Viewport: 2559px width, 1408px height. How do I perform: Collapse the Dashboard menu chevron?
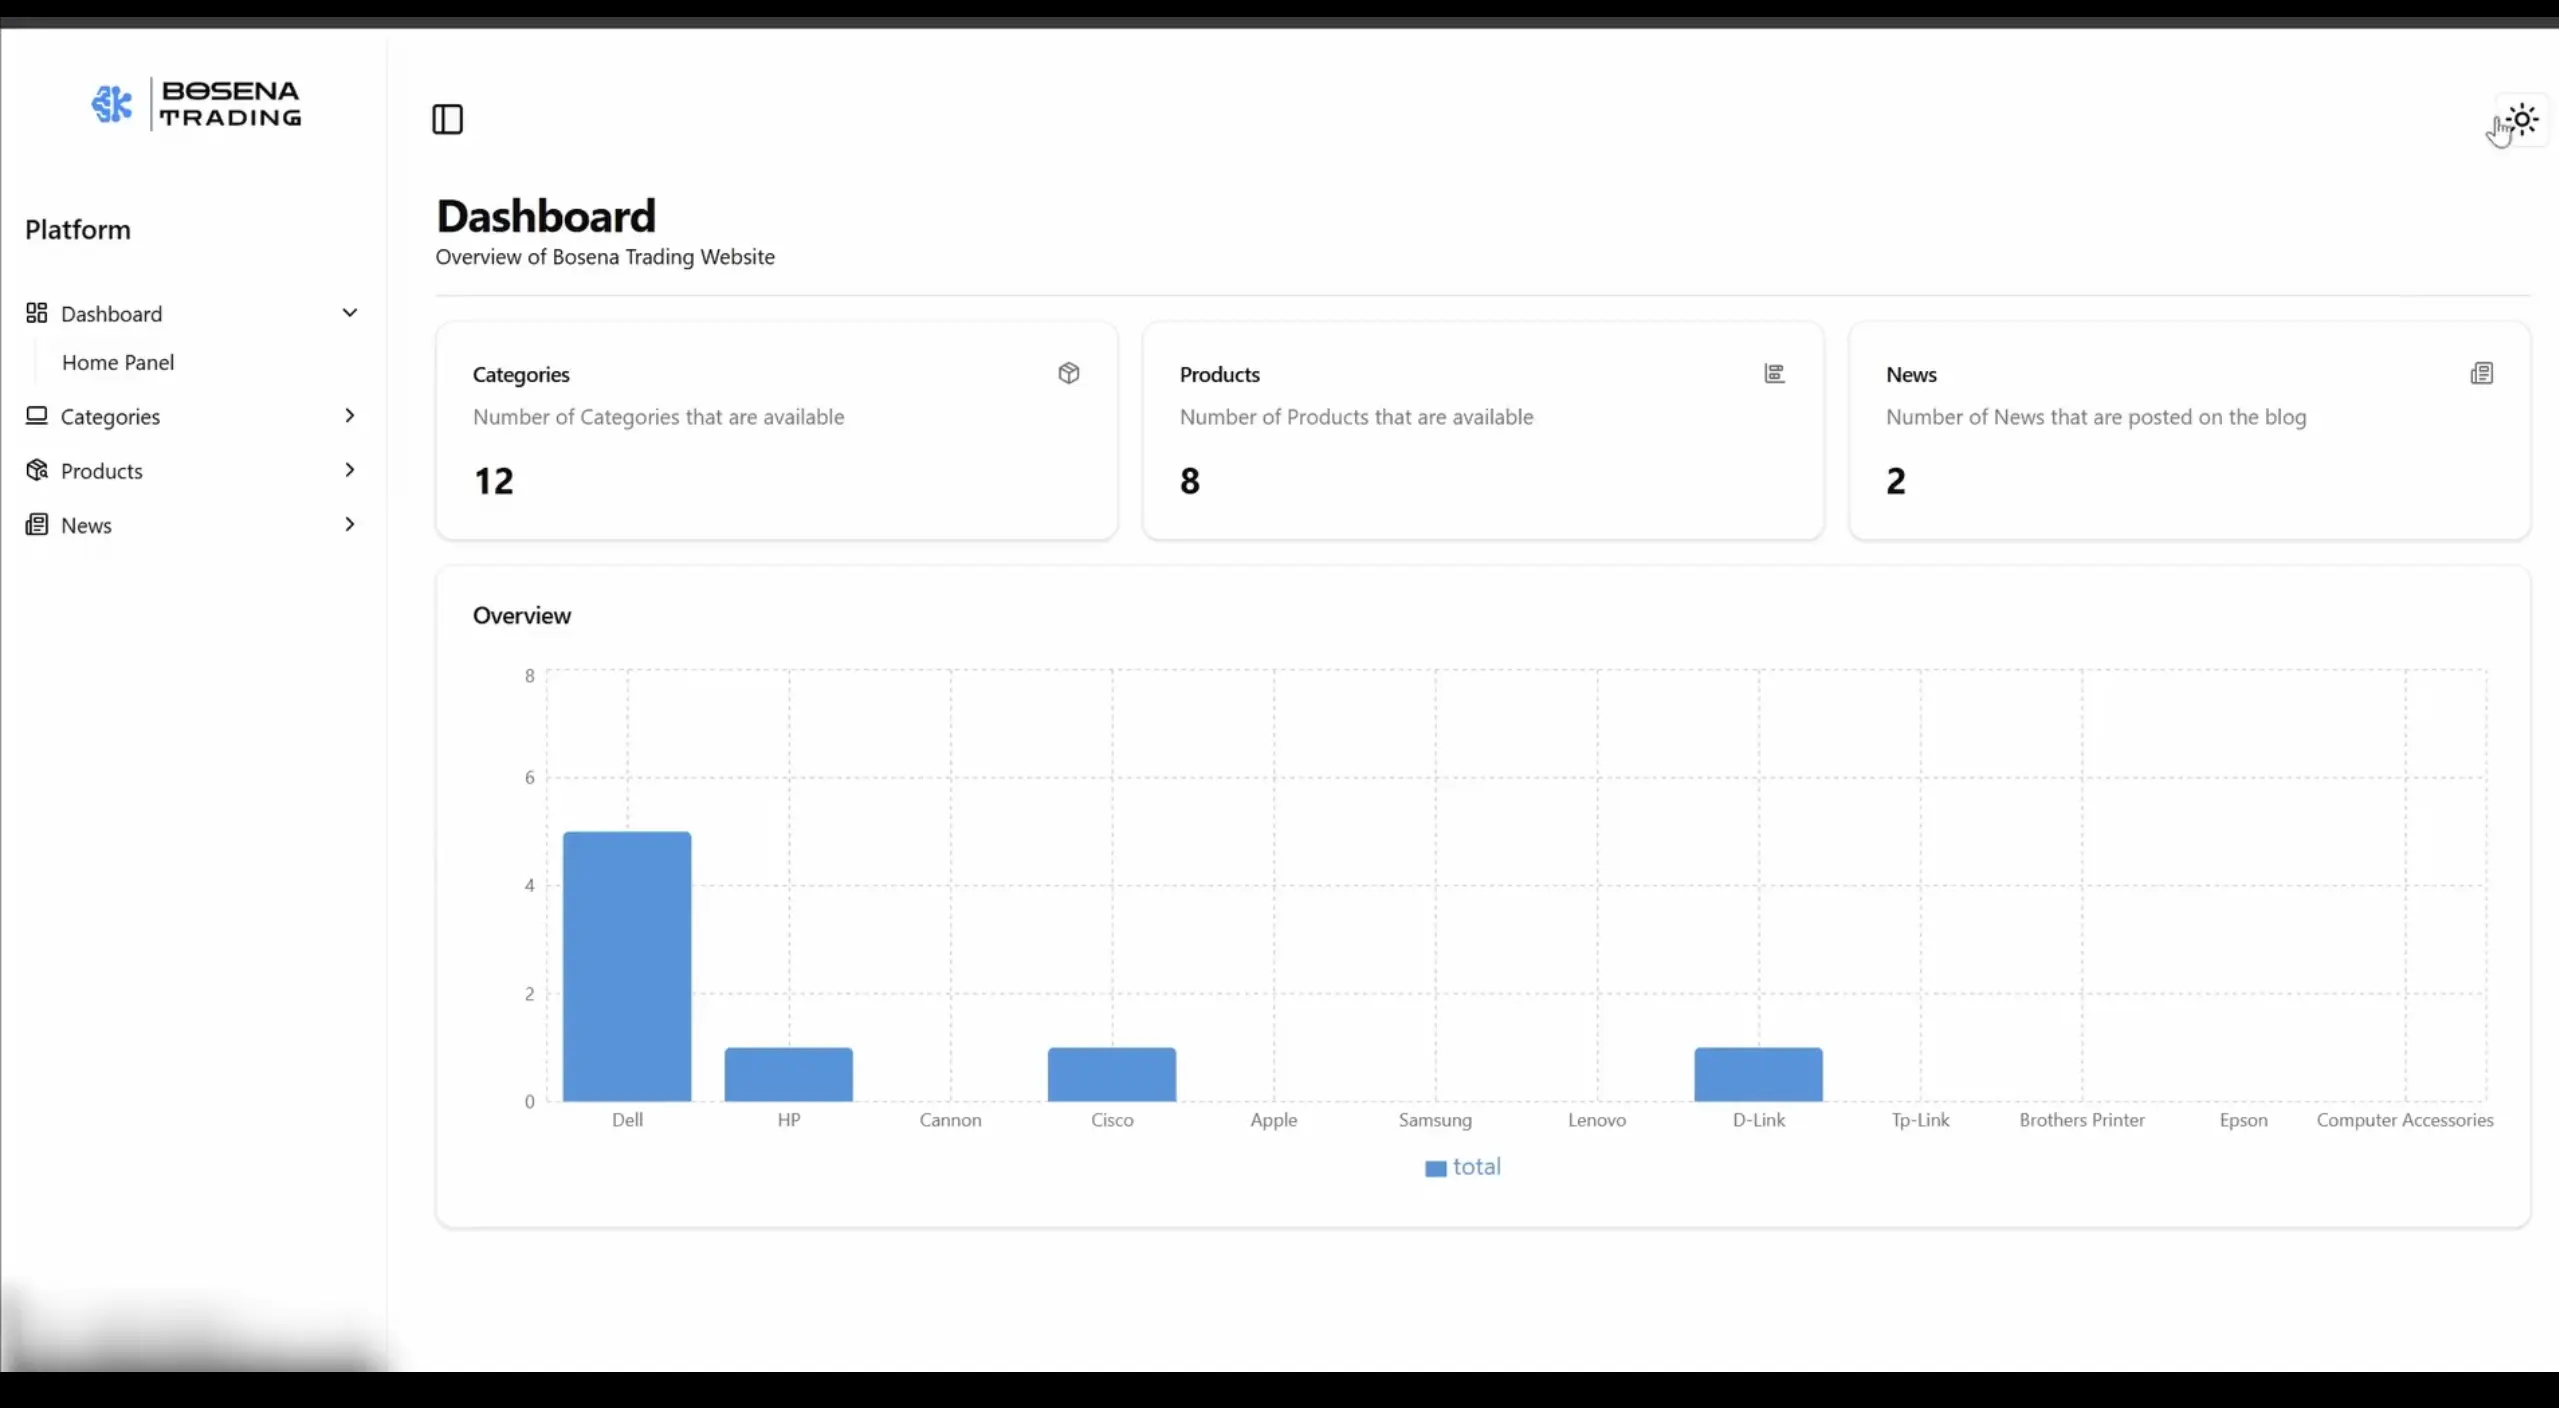[x=350, y=313]
